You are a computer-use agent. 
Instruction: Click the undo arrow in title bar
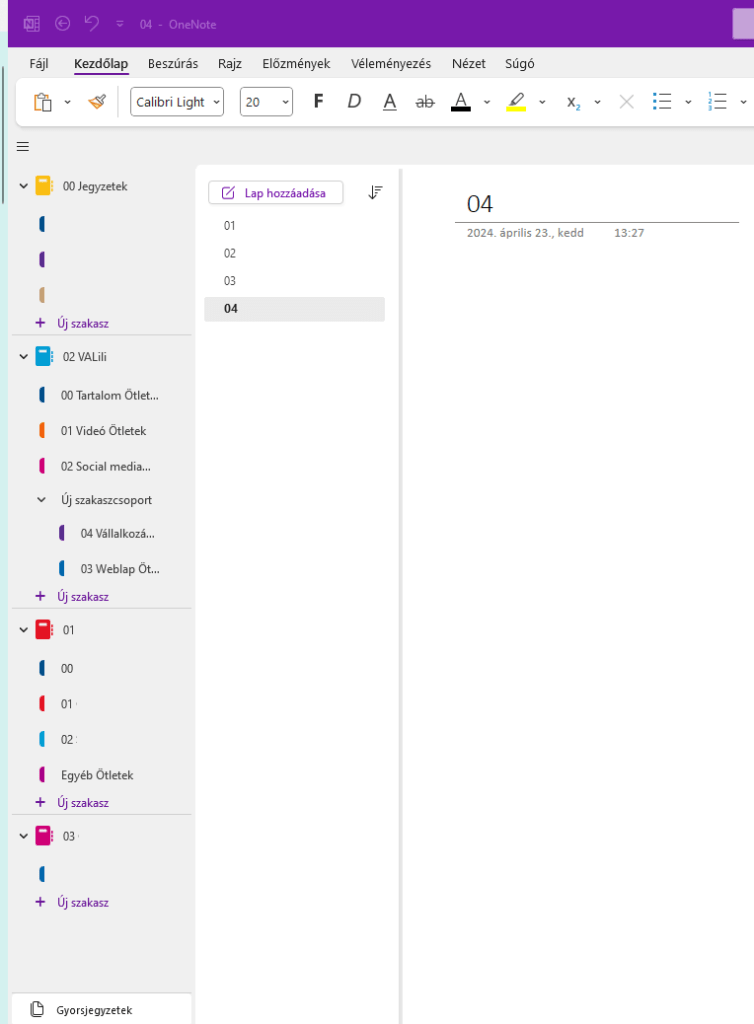click(92, 23)
